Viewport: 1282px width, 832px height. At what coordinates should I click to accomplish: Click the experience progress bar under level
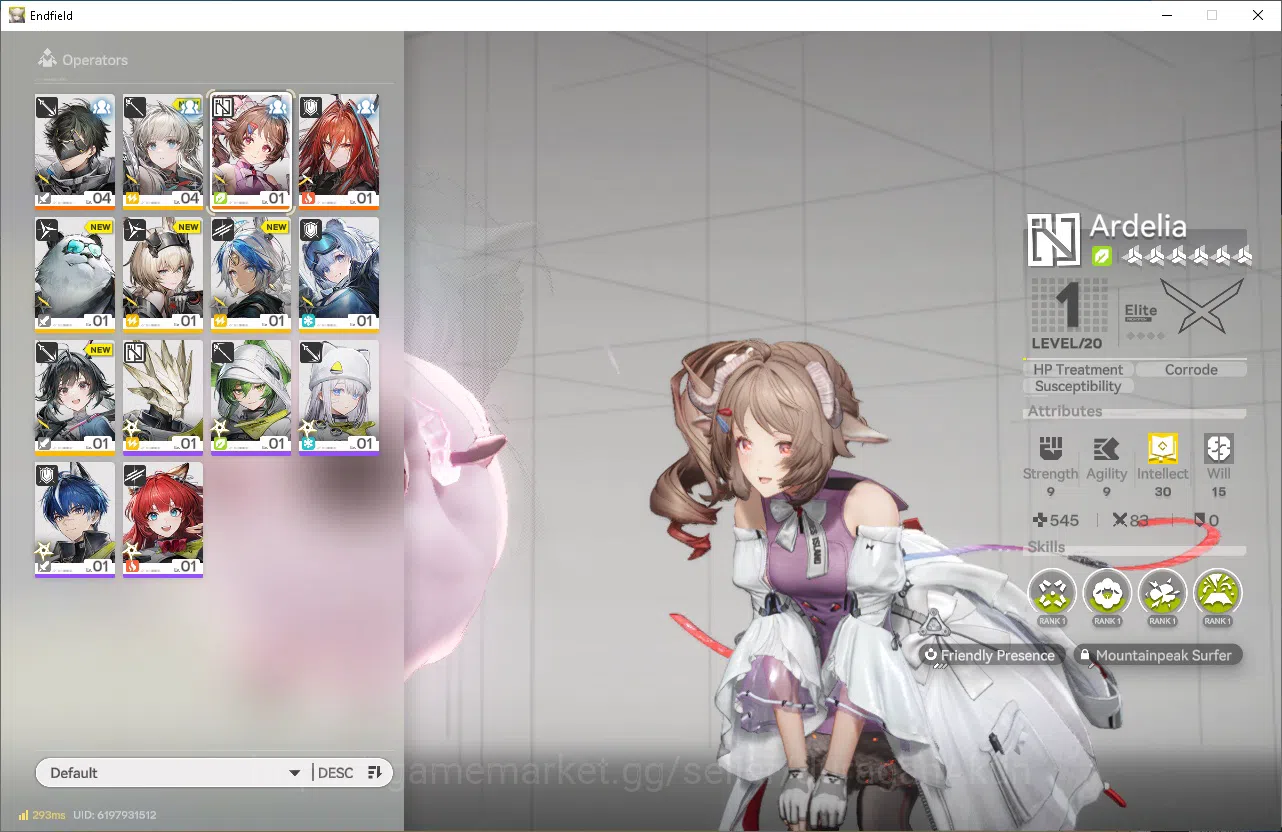[x=1136, y=358]
